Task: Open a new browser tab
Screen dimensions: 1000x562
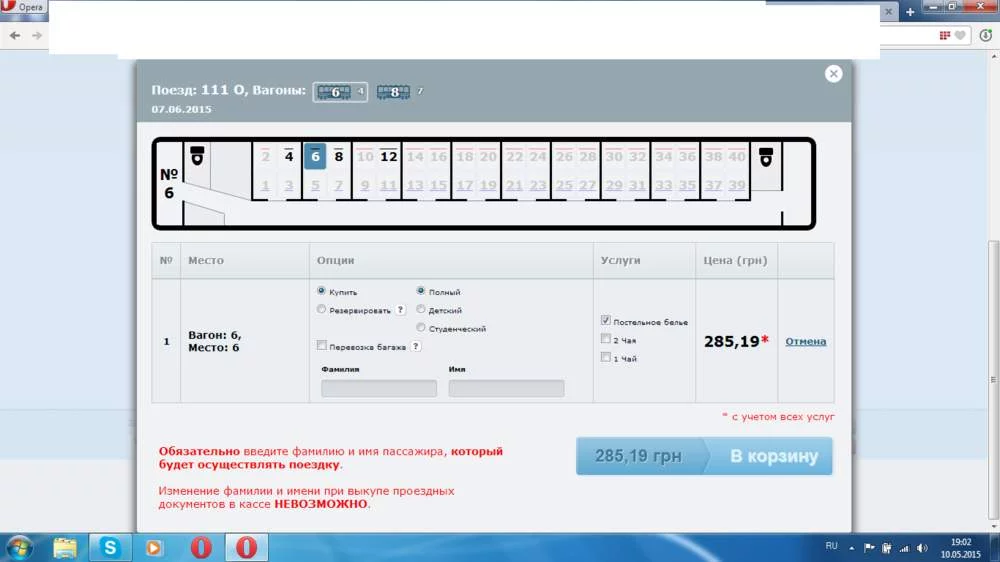Action: tap(910, 11)
